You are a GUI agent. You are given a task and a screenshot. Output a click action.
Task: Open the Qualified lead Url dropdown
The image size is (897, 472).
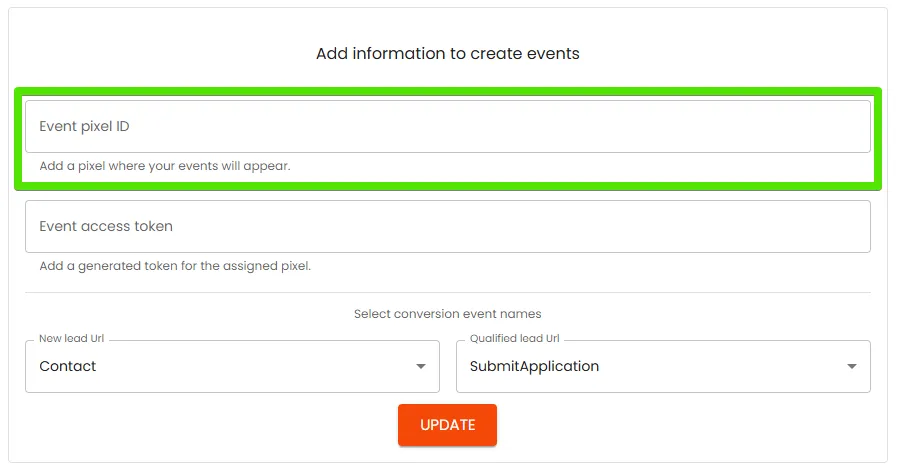tap(663, 367)
